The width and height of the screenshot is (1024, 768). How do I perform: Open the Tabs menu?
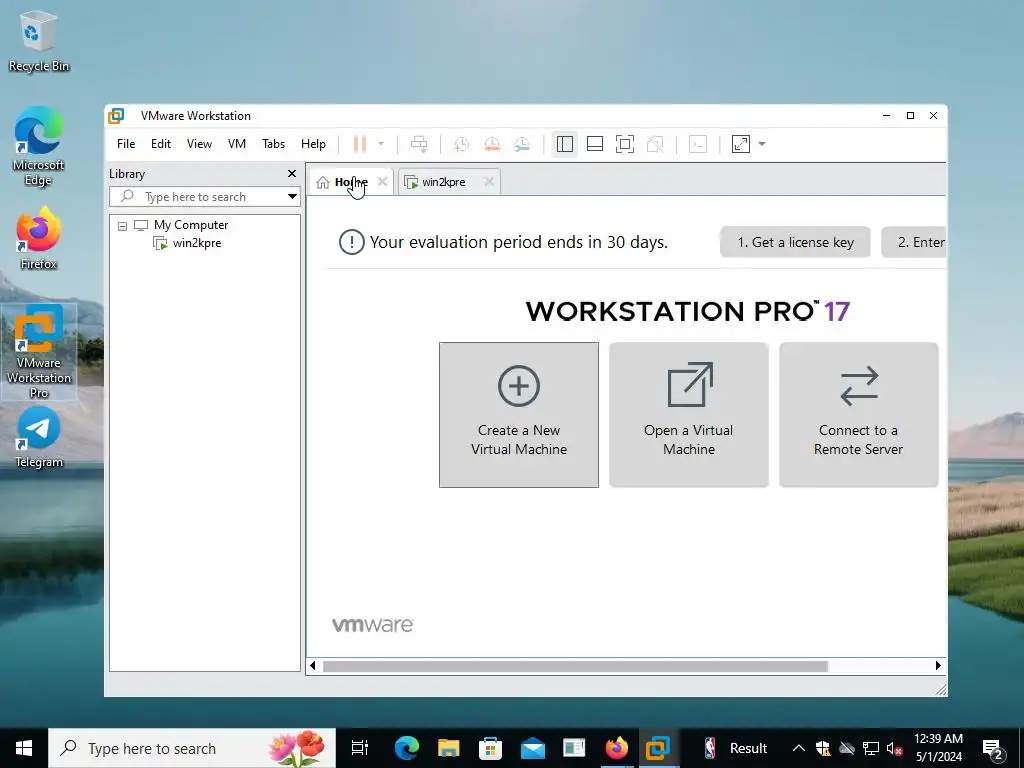point(274,144)
